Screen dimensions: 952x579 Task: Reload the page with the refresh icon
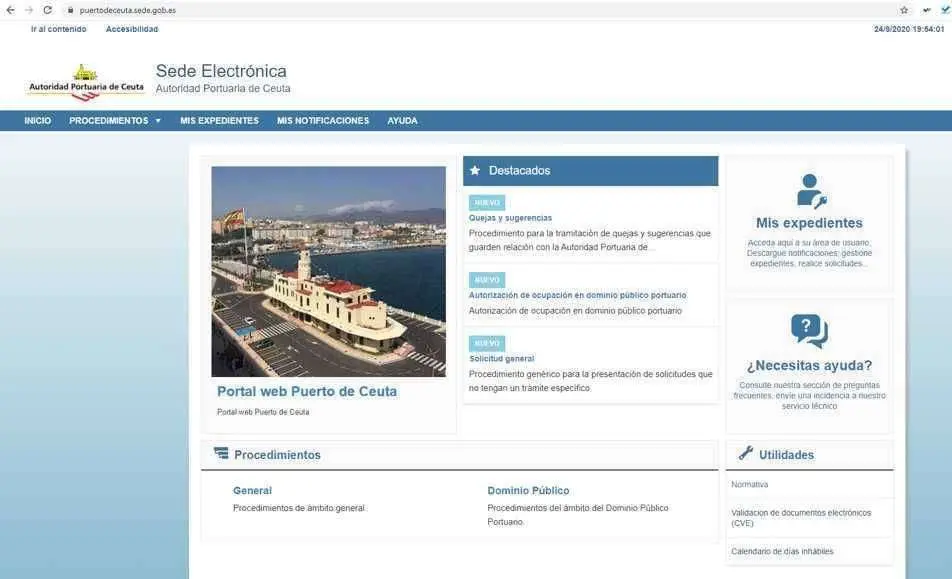coord(47,10)
